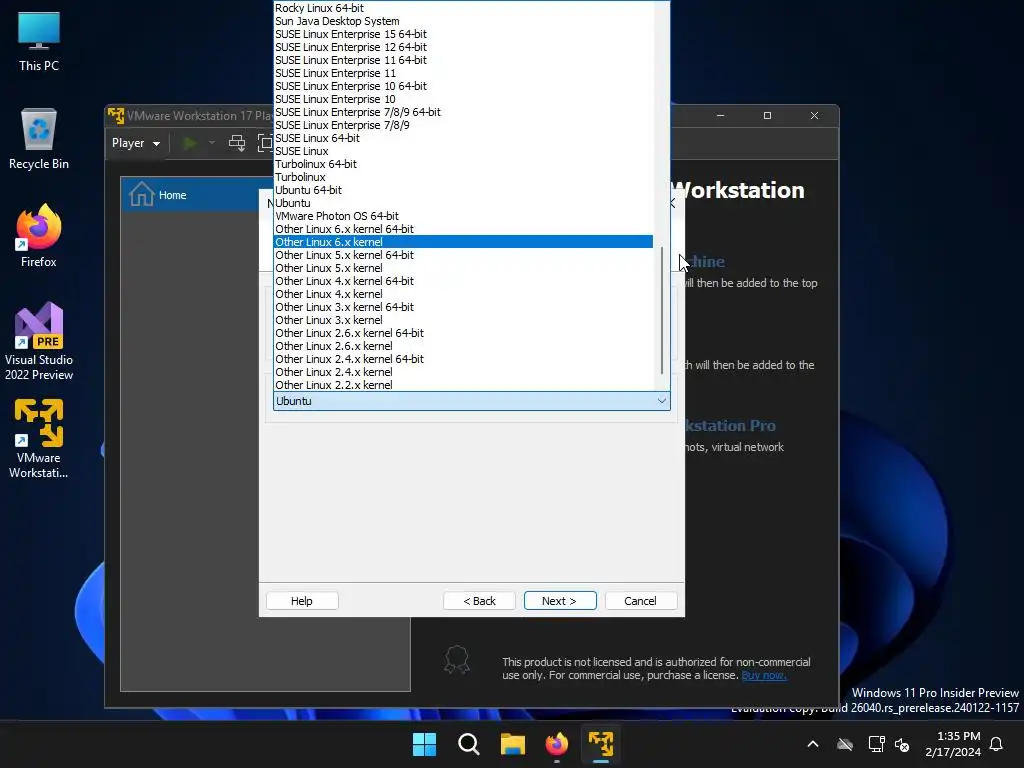Choose Other Linux 3.x kernel 64-bit
Viewport: 1024px width, 768px height.
[463, 307]
